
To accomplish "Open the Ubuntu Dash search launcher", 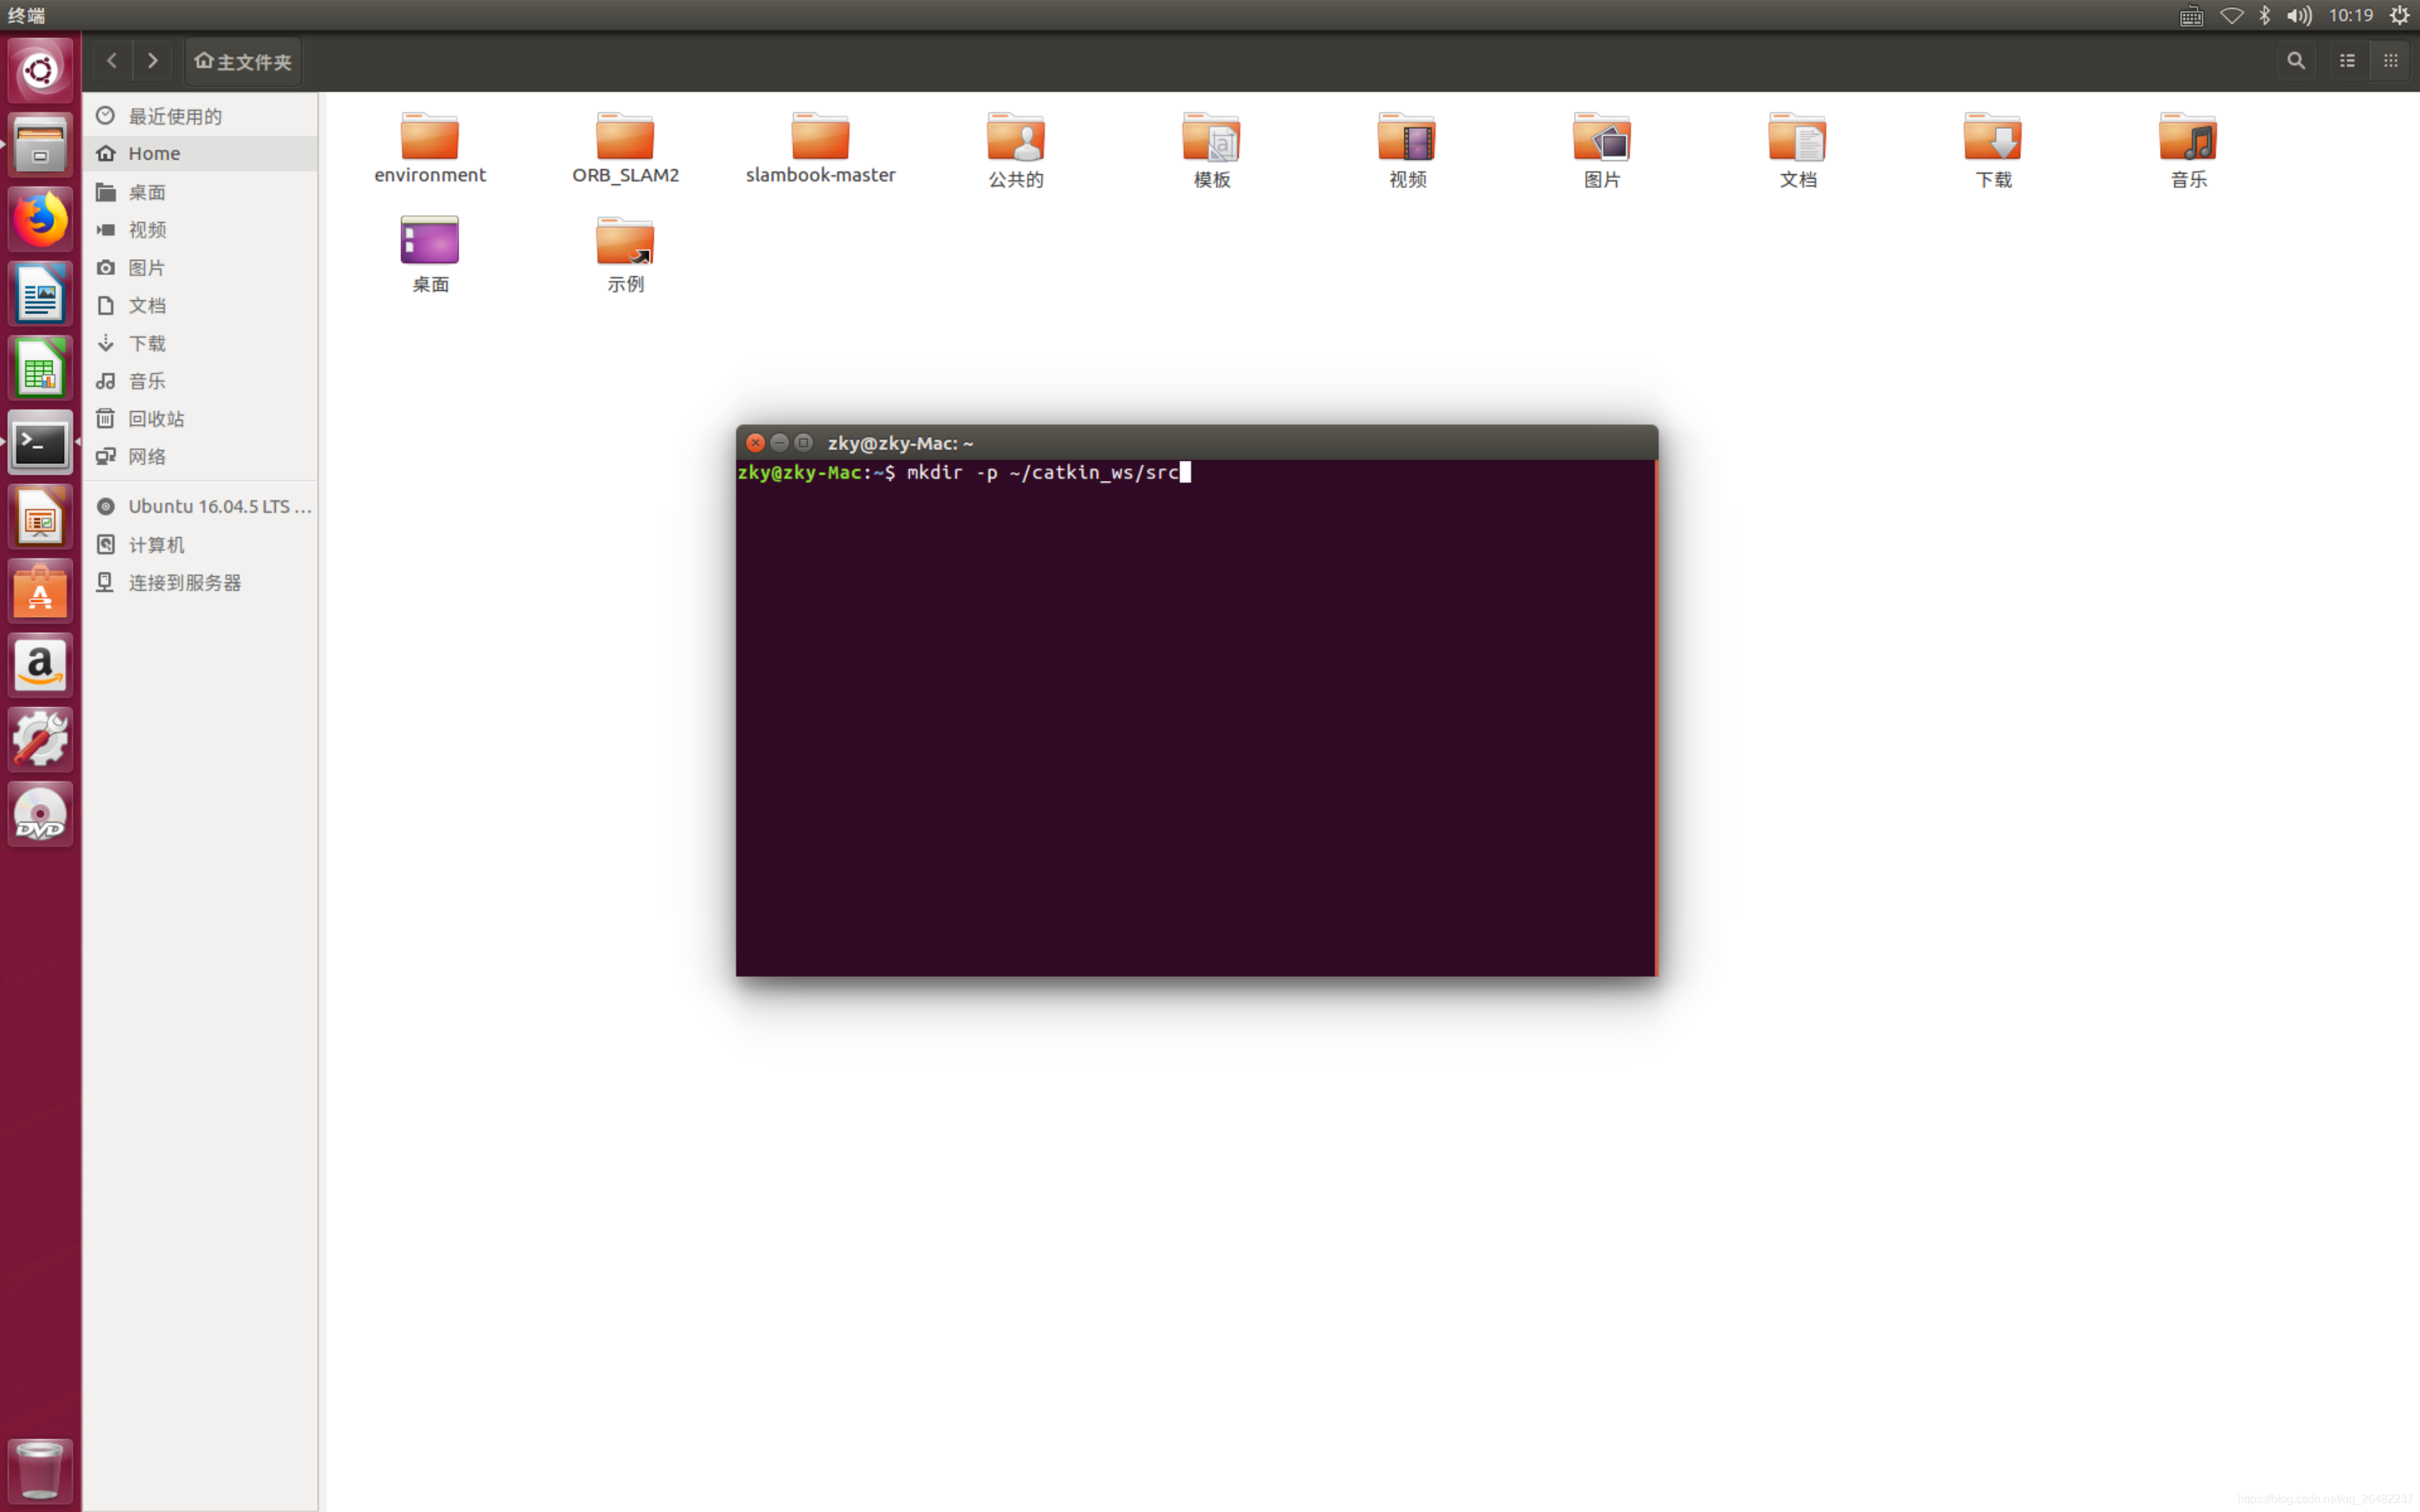I will click(x=40, y=71).
